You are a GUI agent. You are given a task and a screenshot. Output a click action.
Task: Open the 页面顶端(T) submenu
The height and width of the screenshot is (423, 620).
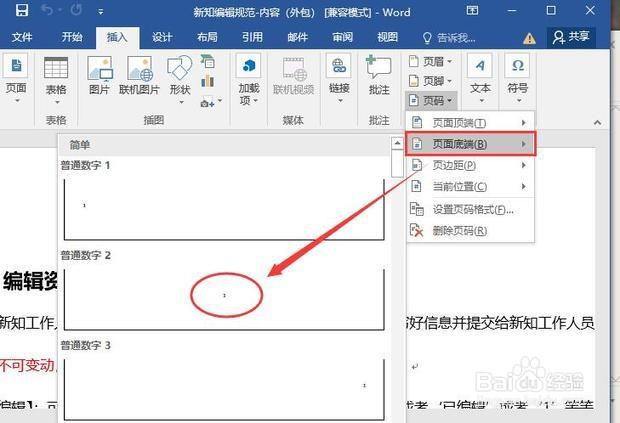470,123
